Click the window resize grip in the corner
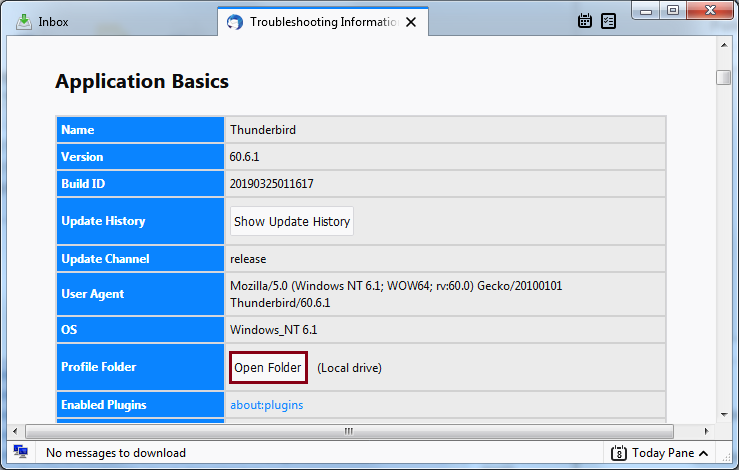Viewport: 739px width, 470px height. point(726,456)
